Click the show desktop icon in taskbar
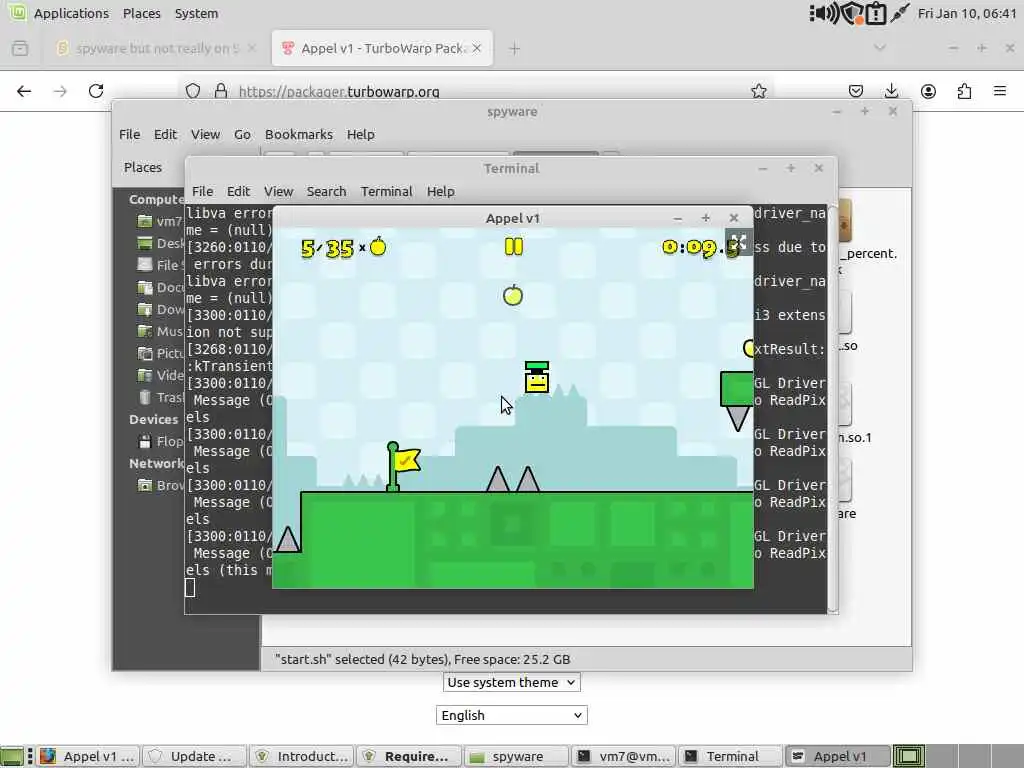This screenshot has height=768, width=1024. (11, 756)
